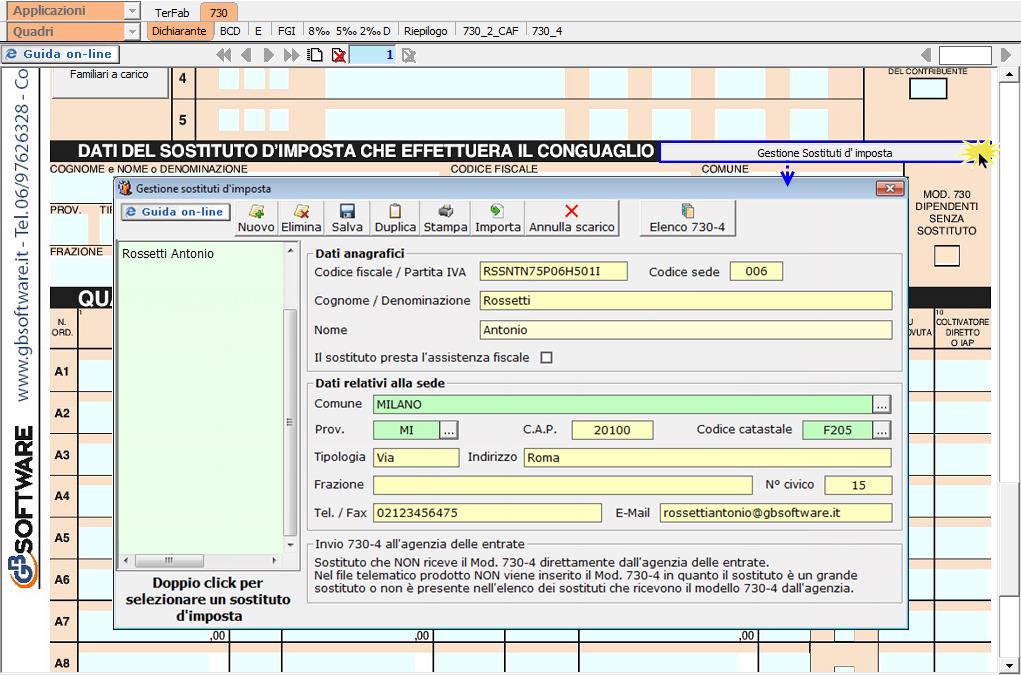Jump to last record arrow
Viewport: 1021px width, 675px height.
[x=291, y=55]
